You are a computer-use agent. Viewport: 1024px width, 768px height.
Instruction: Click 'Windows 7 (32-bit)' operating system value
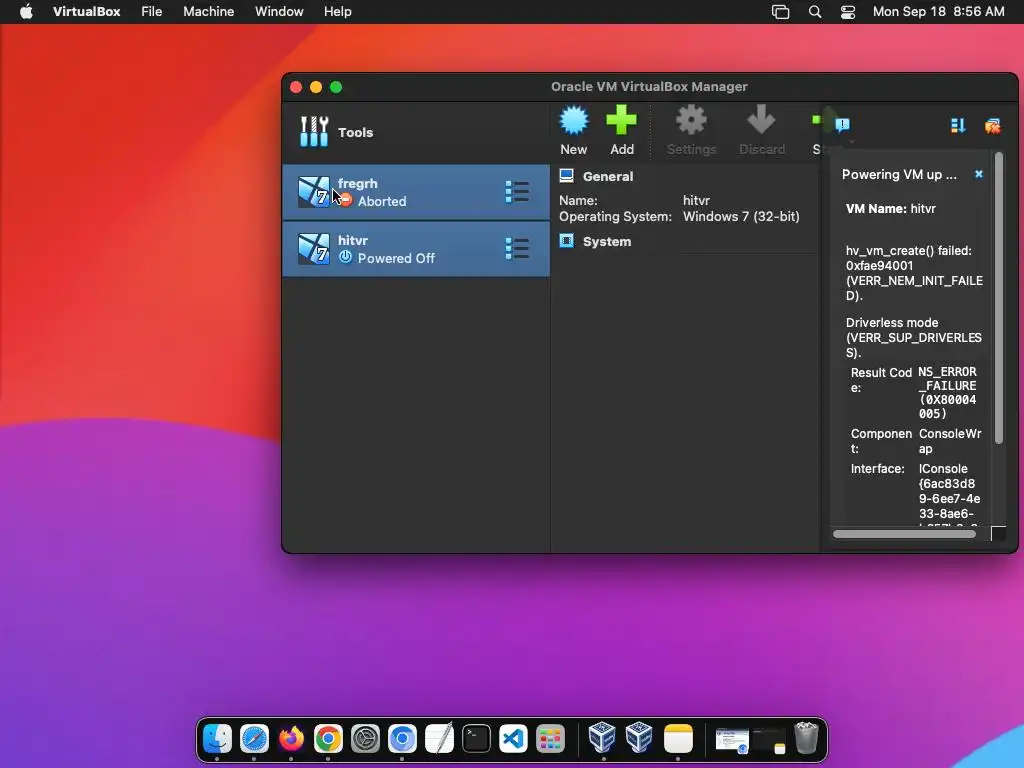741,216
